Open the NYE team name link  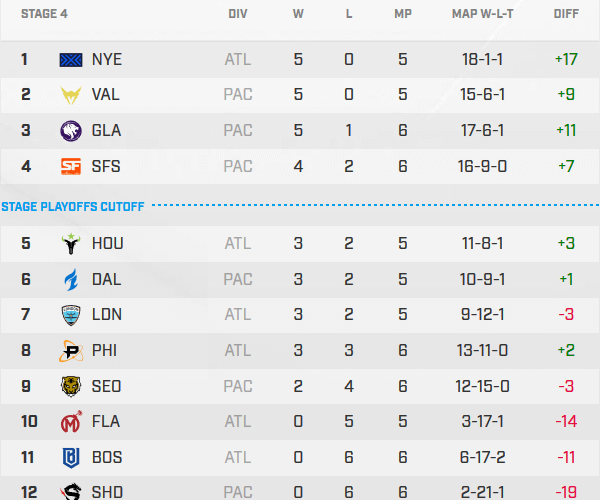tap(106, 59)
